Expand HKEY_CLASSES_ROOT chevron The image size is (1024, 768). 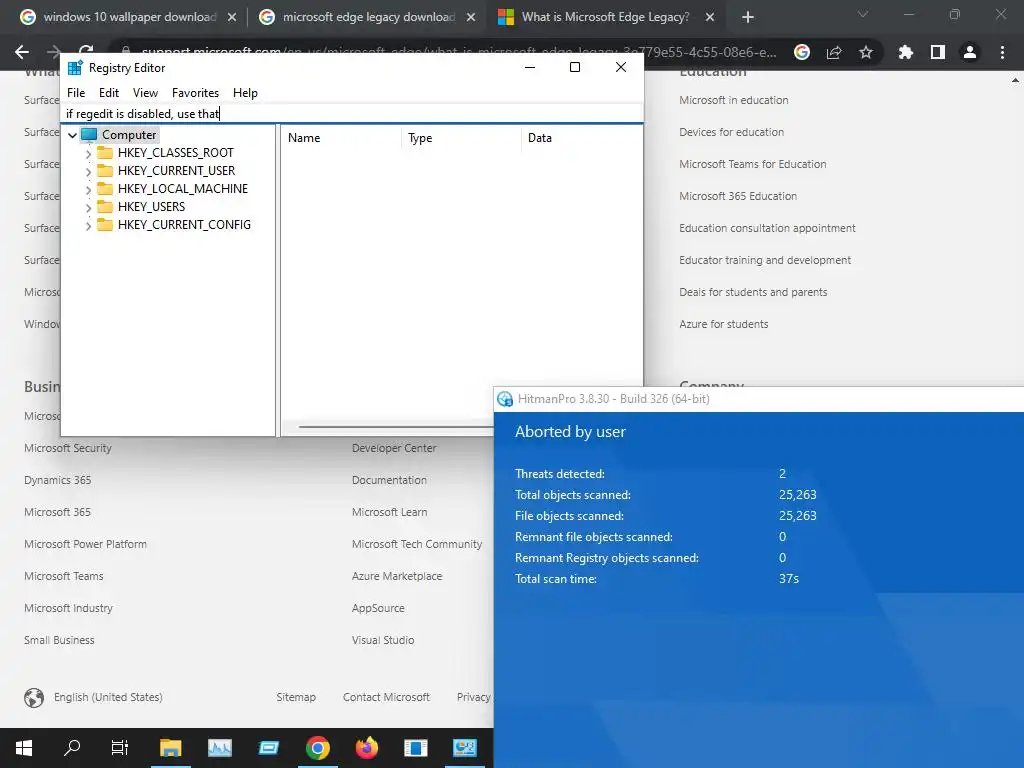88,153
